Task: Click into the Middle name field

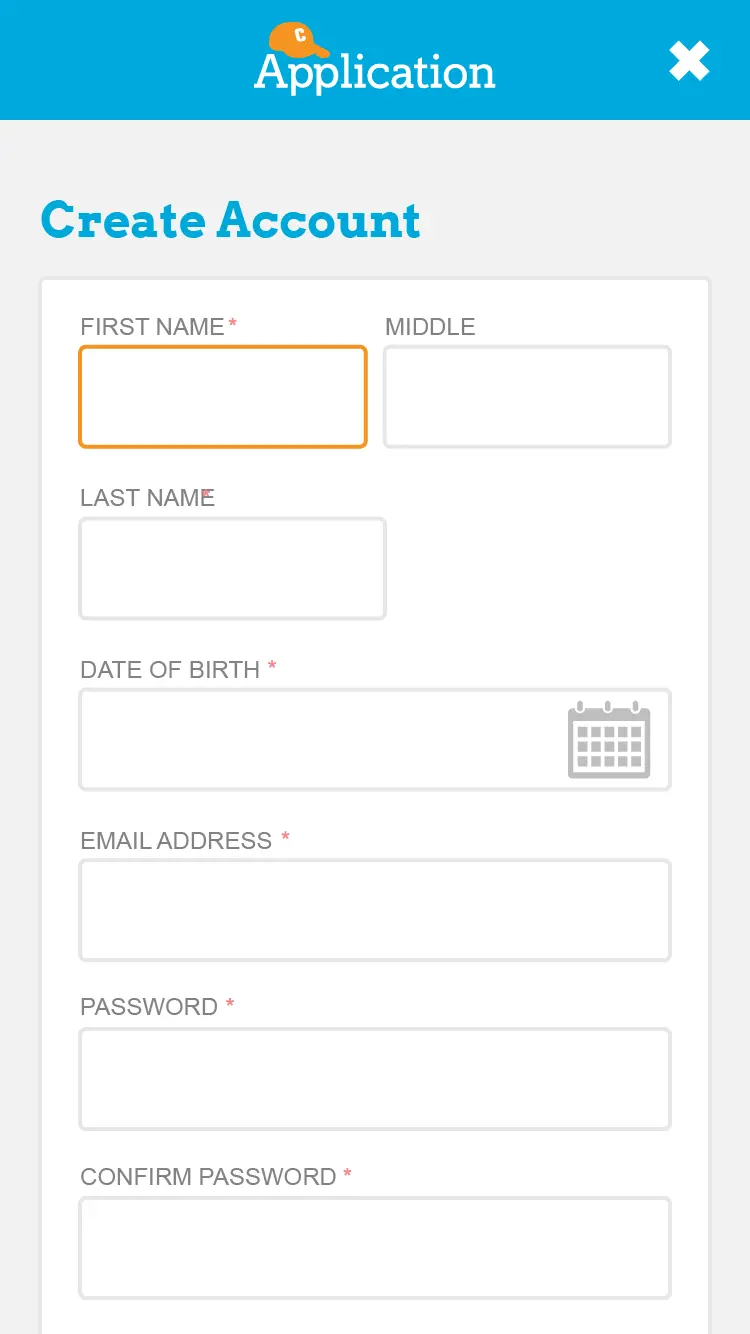Action: coord(527,397)
